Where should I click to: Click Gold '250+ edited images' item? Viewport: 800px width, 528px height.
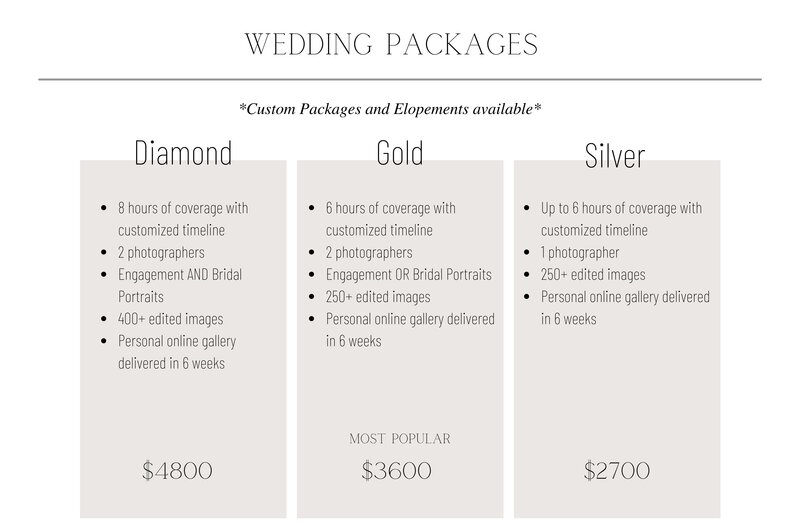[x=378, y=297]
